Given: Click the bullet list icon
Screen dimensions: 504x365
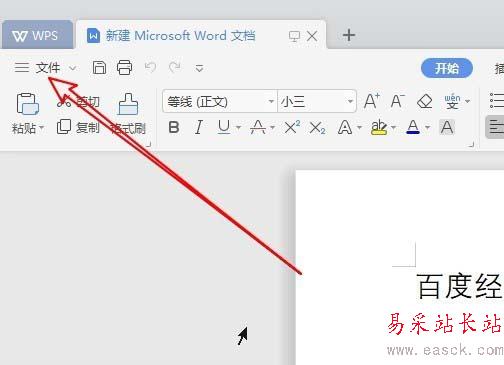Looking at the screenshot, I should (496, 101).
